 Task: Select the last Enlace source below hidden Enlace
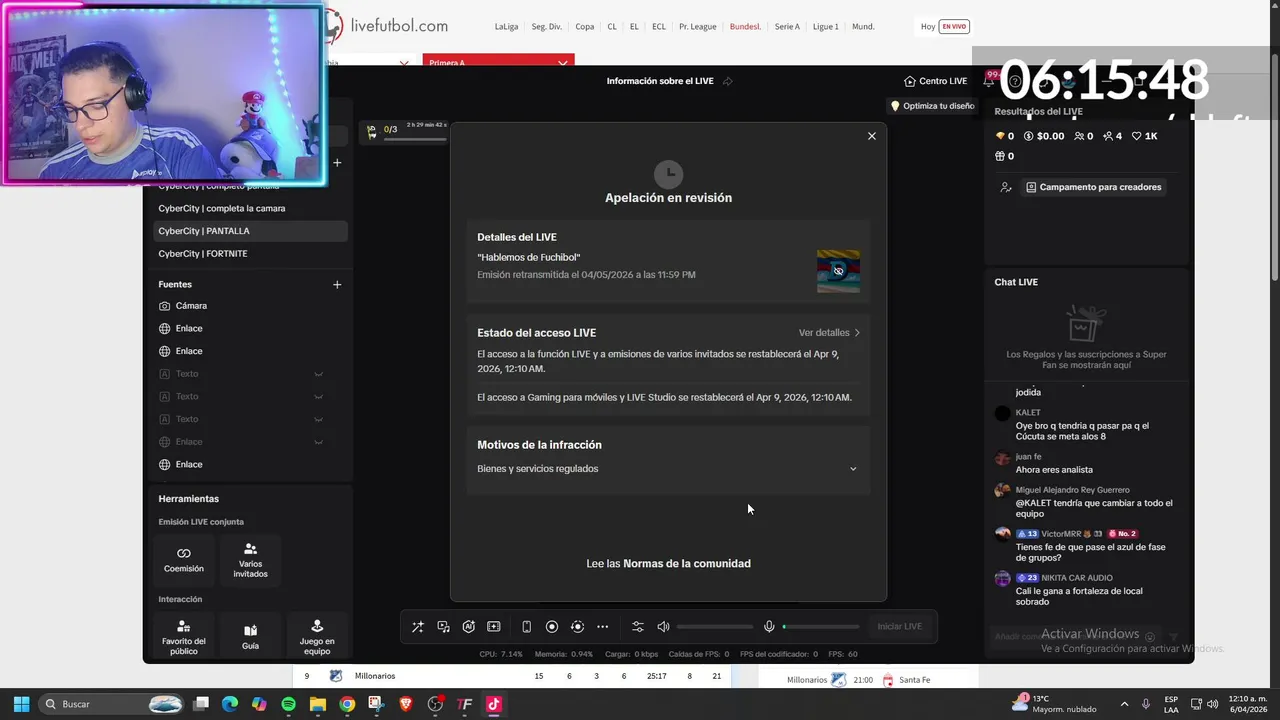pos(250,465)
